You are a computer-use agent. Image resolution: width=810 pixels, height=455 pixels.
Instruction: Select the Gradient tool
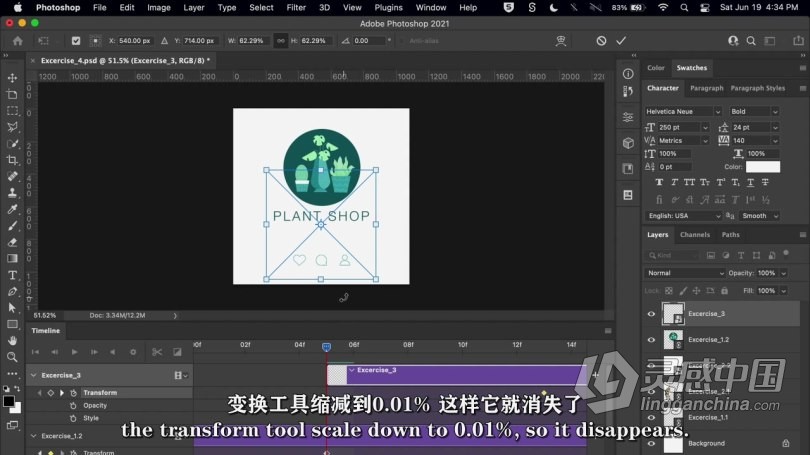[12, 259]
